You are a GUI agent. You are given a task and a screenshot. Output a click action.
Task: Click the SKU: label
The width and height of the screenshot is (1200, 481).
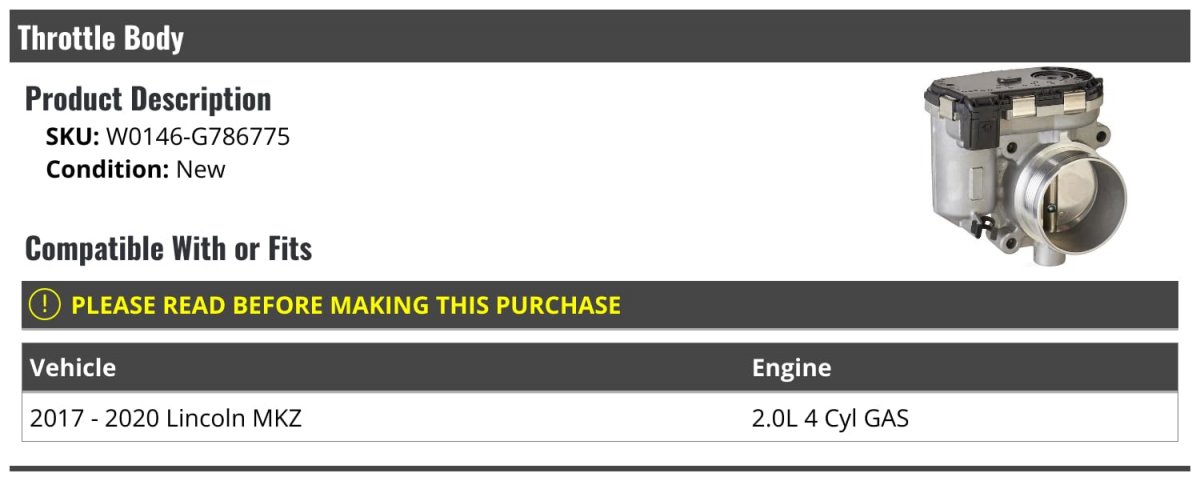click(x=72, y=137)
